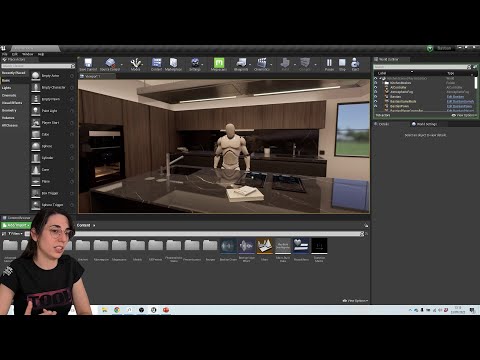This screenshot has width=480, height=360.
Task: Focus the World Outliner search field
Action: pyautogui.click(x=420, y=67)
